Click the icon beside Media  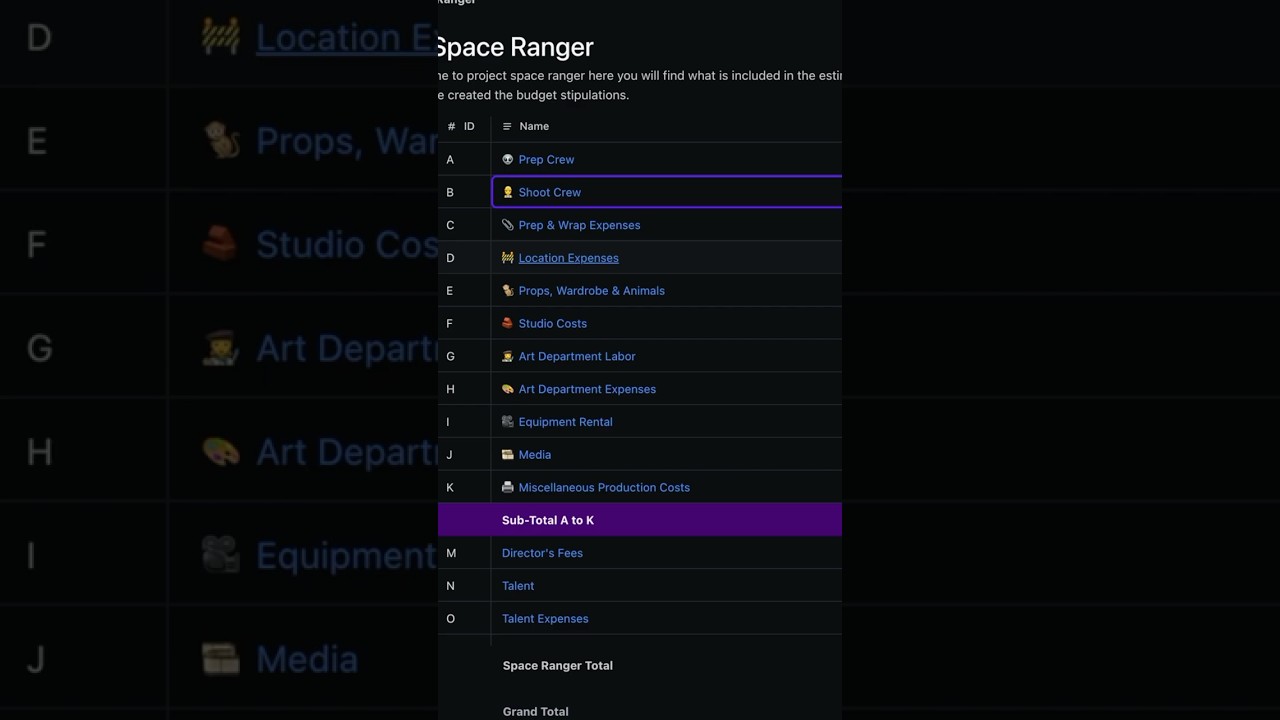[508, 455]
